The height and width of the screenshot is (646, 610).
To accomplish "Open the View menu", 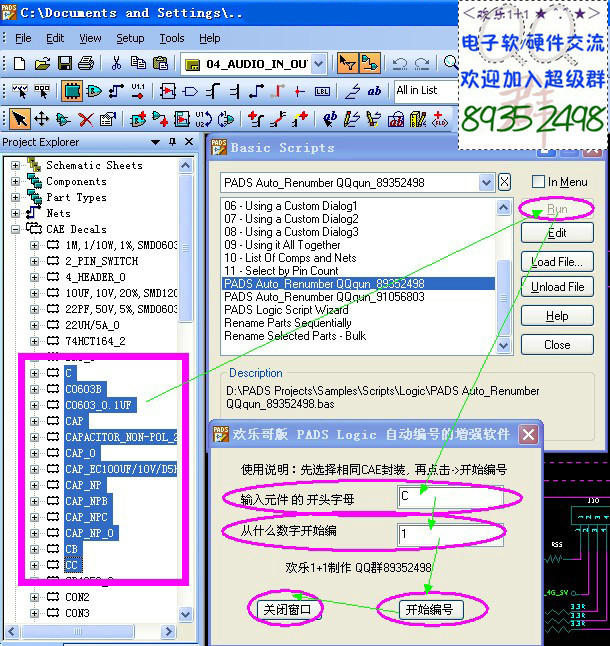I will click(x=90, y=38).
